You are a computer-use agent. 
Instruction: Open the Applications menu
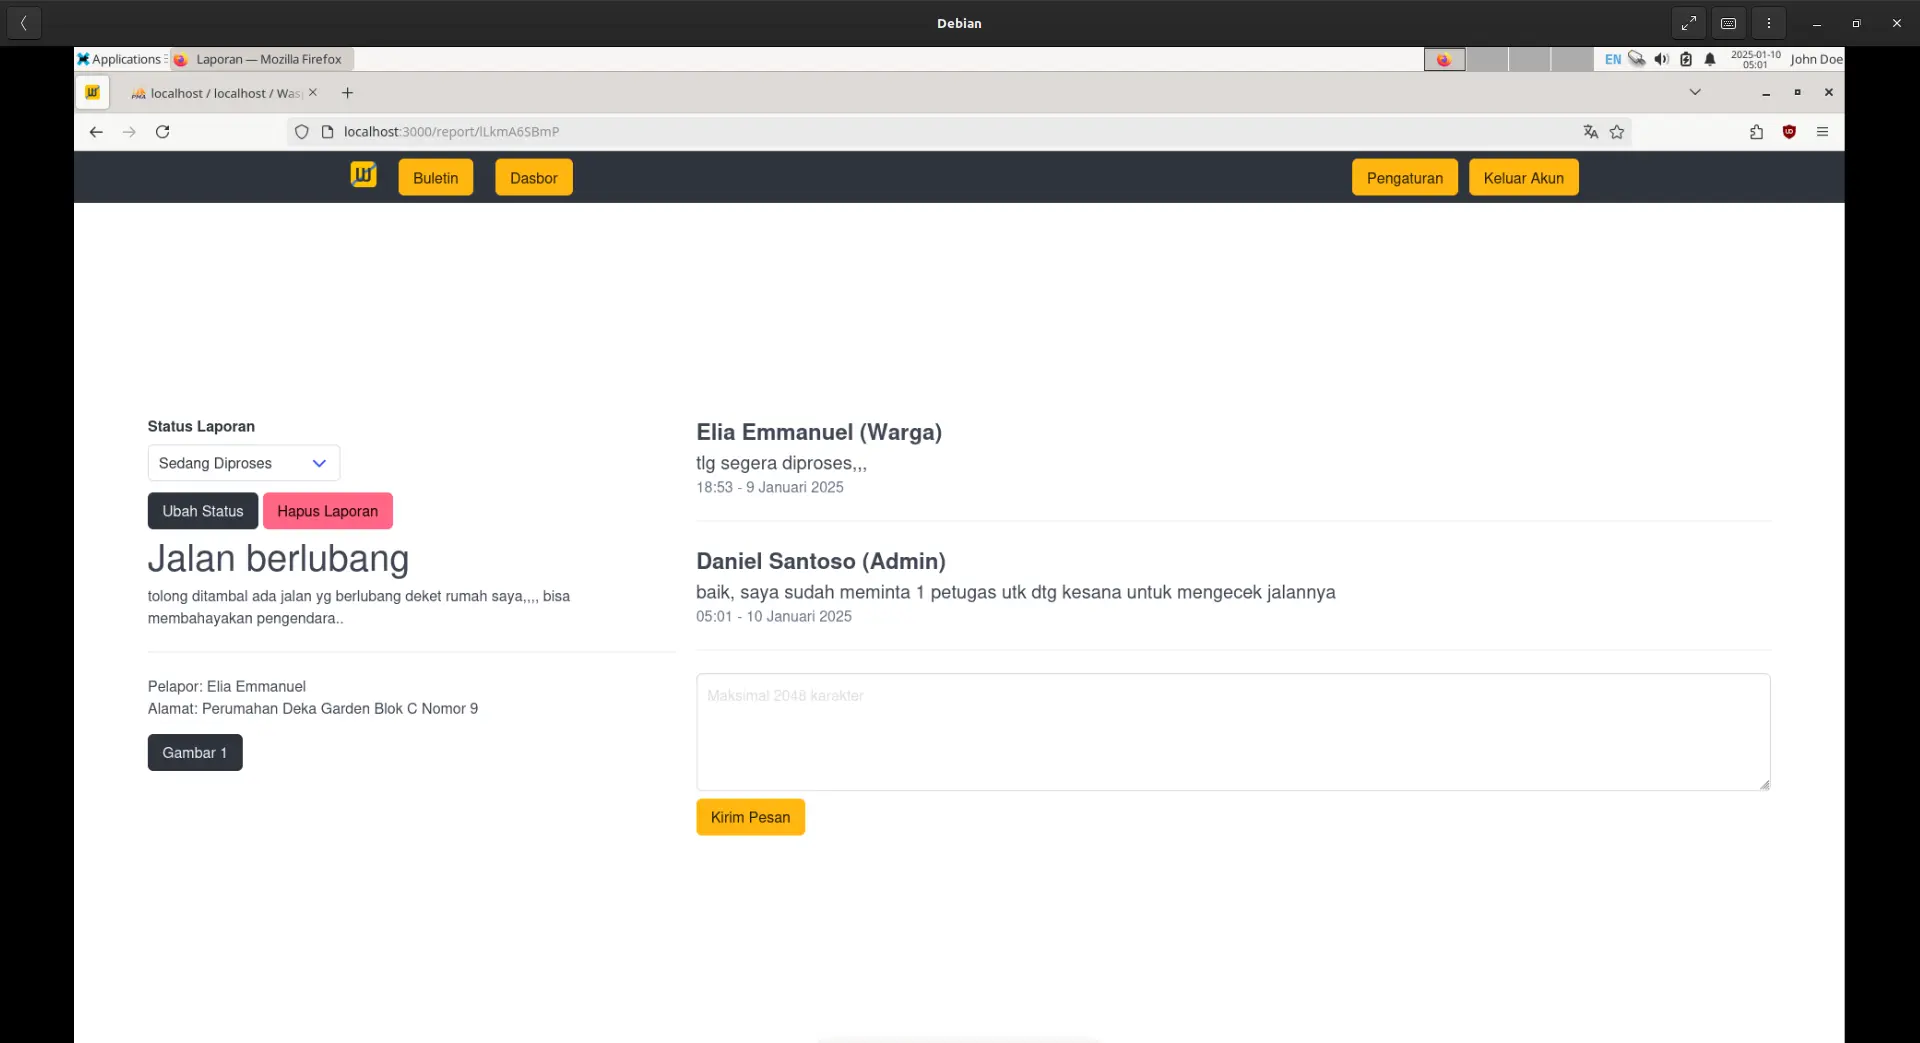121,59
